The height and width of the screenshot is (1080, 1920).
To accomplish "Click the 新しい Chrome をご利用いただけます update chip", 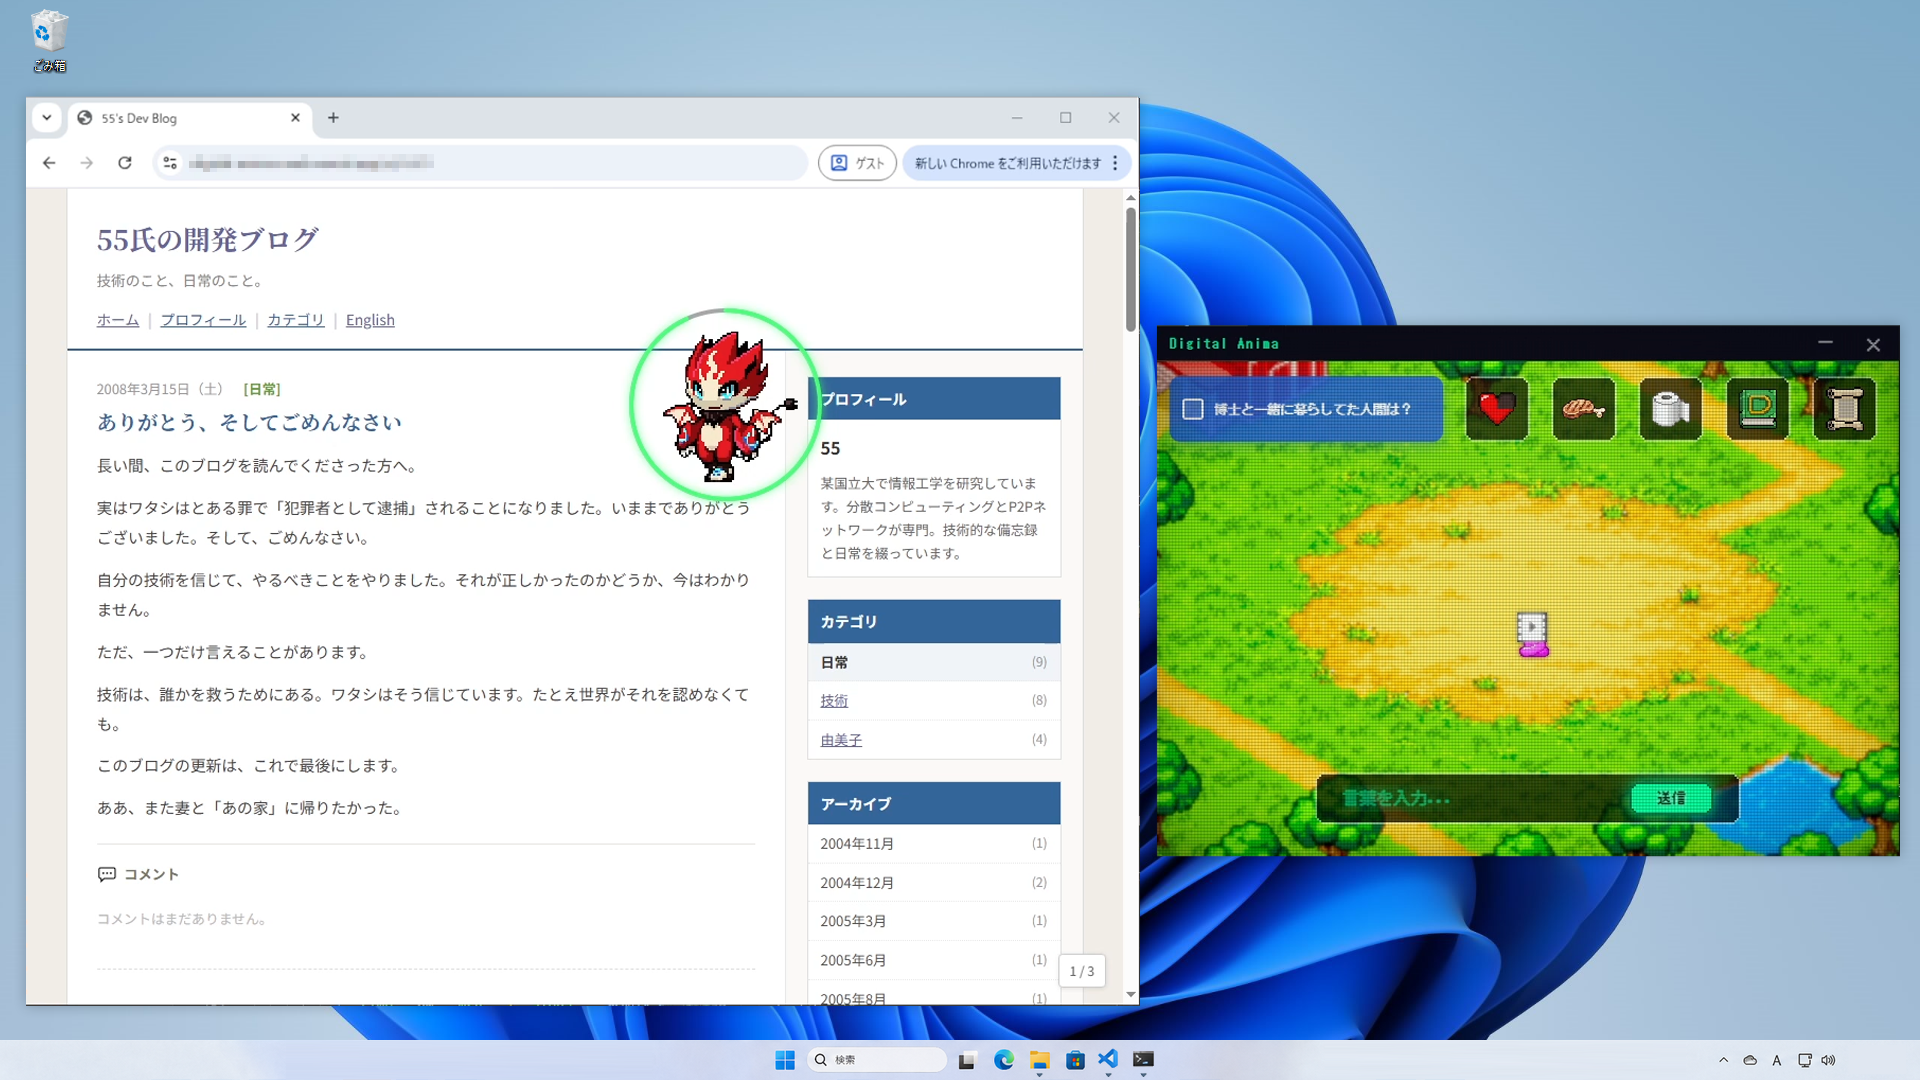I will [1008, 163].
